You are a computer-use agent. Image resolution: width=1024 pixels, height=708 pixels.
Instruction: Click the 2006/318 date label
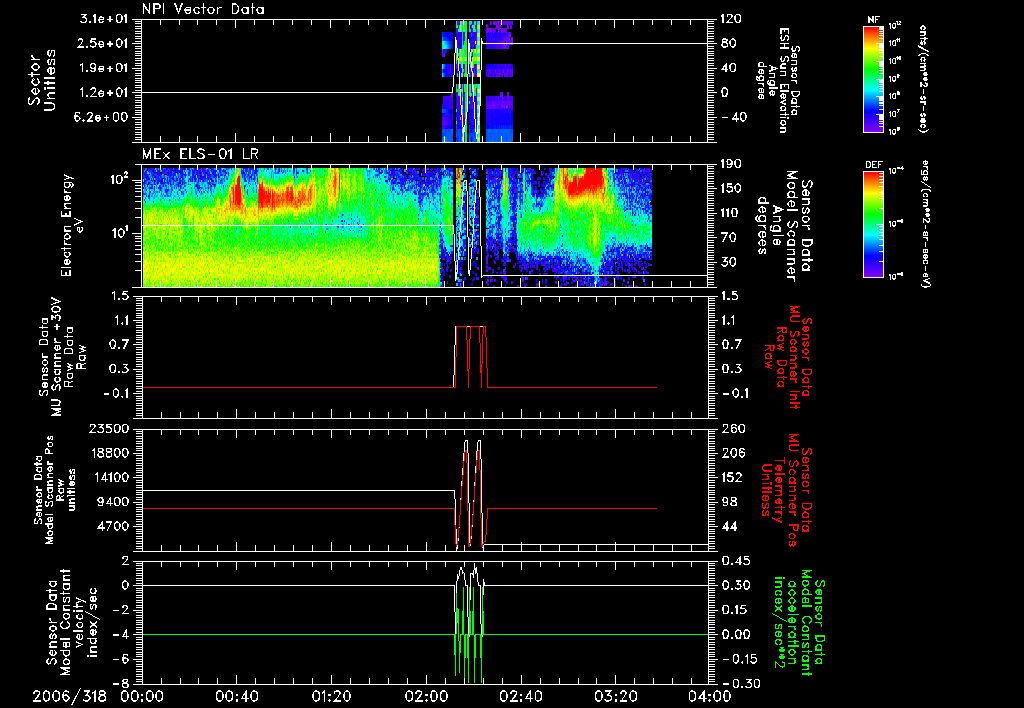69,697
